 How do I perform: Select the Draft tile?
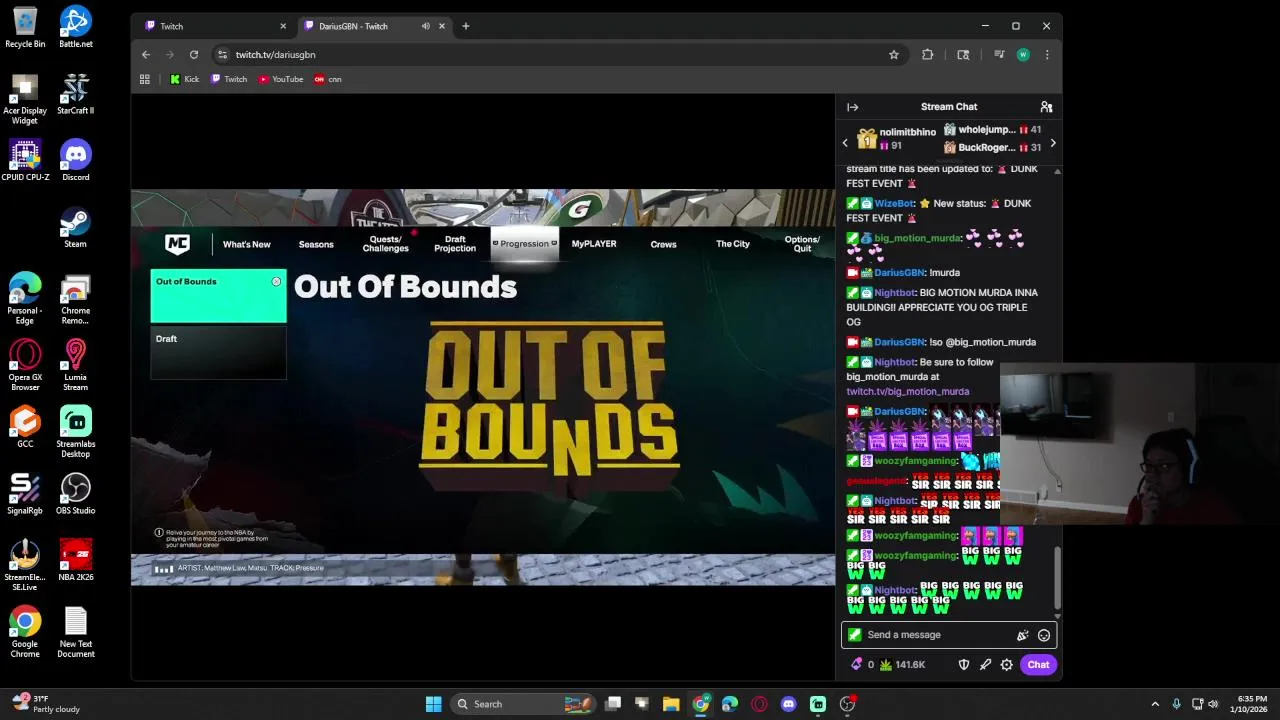tap(219, 354)
